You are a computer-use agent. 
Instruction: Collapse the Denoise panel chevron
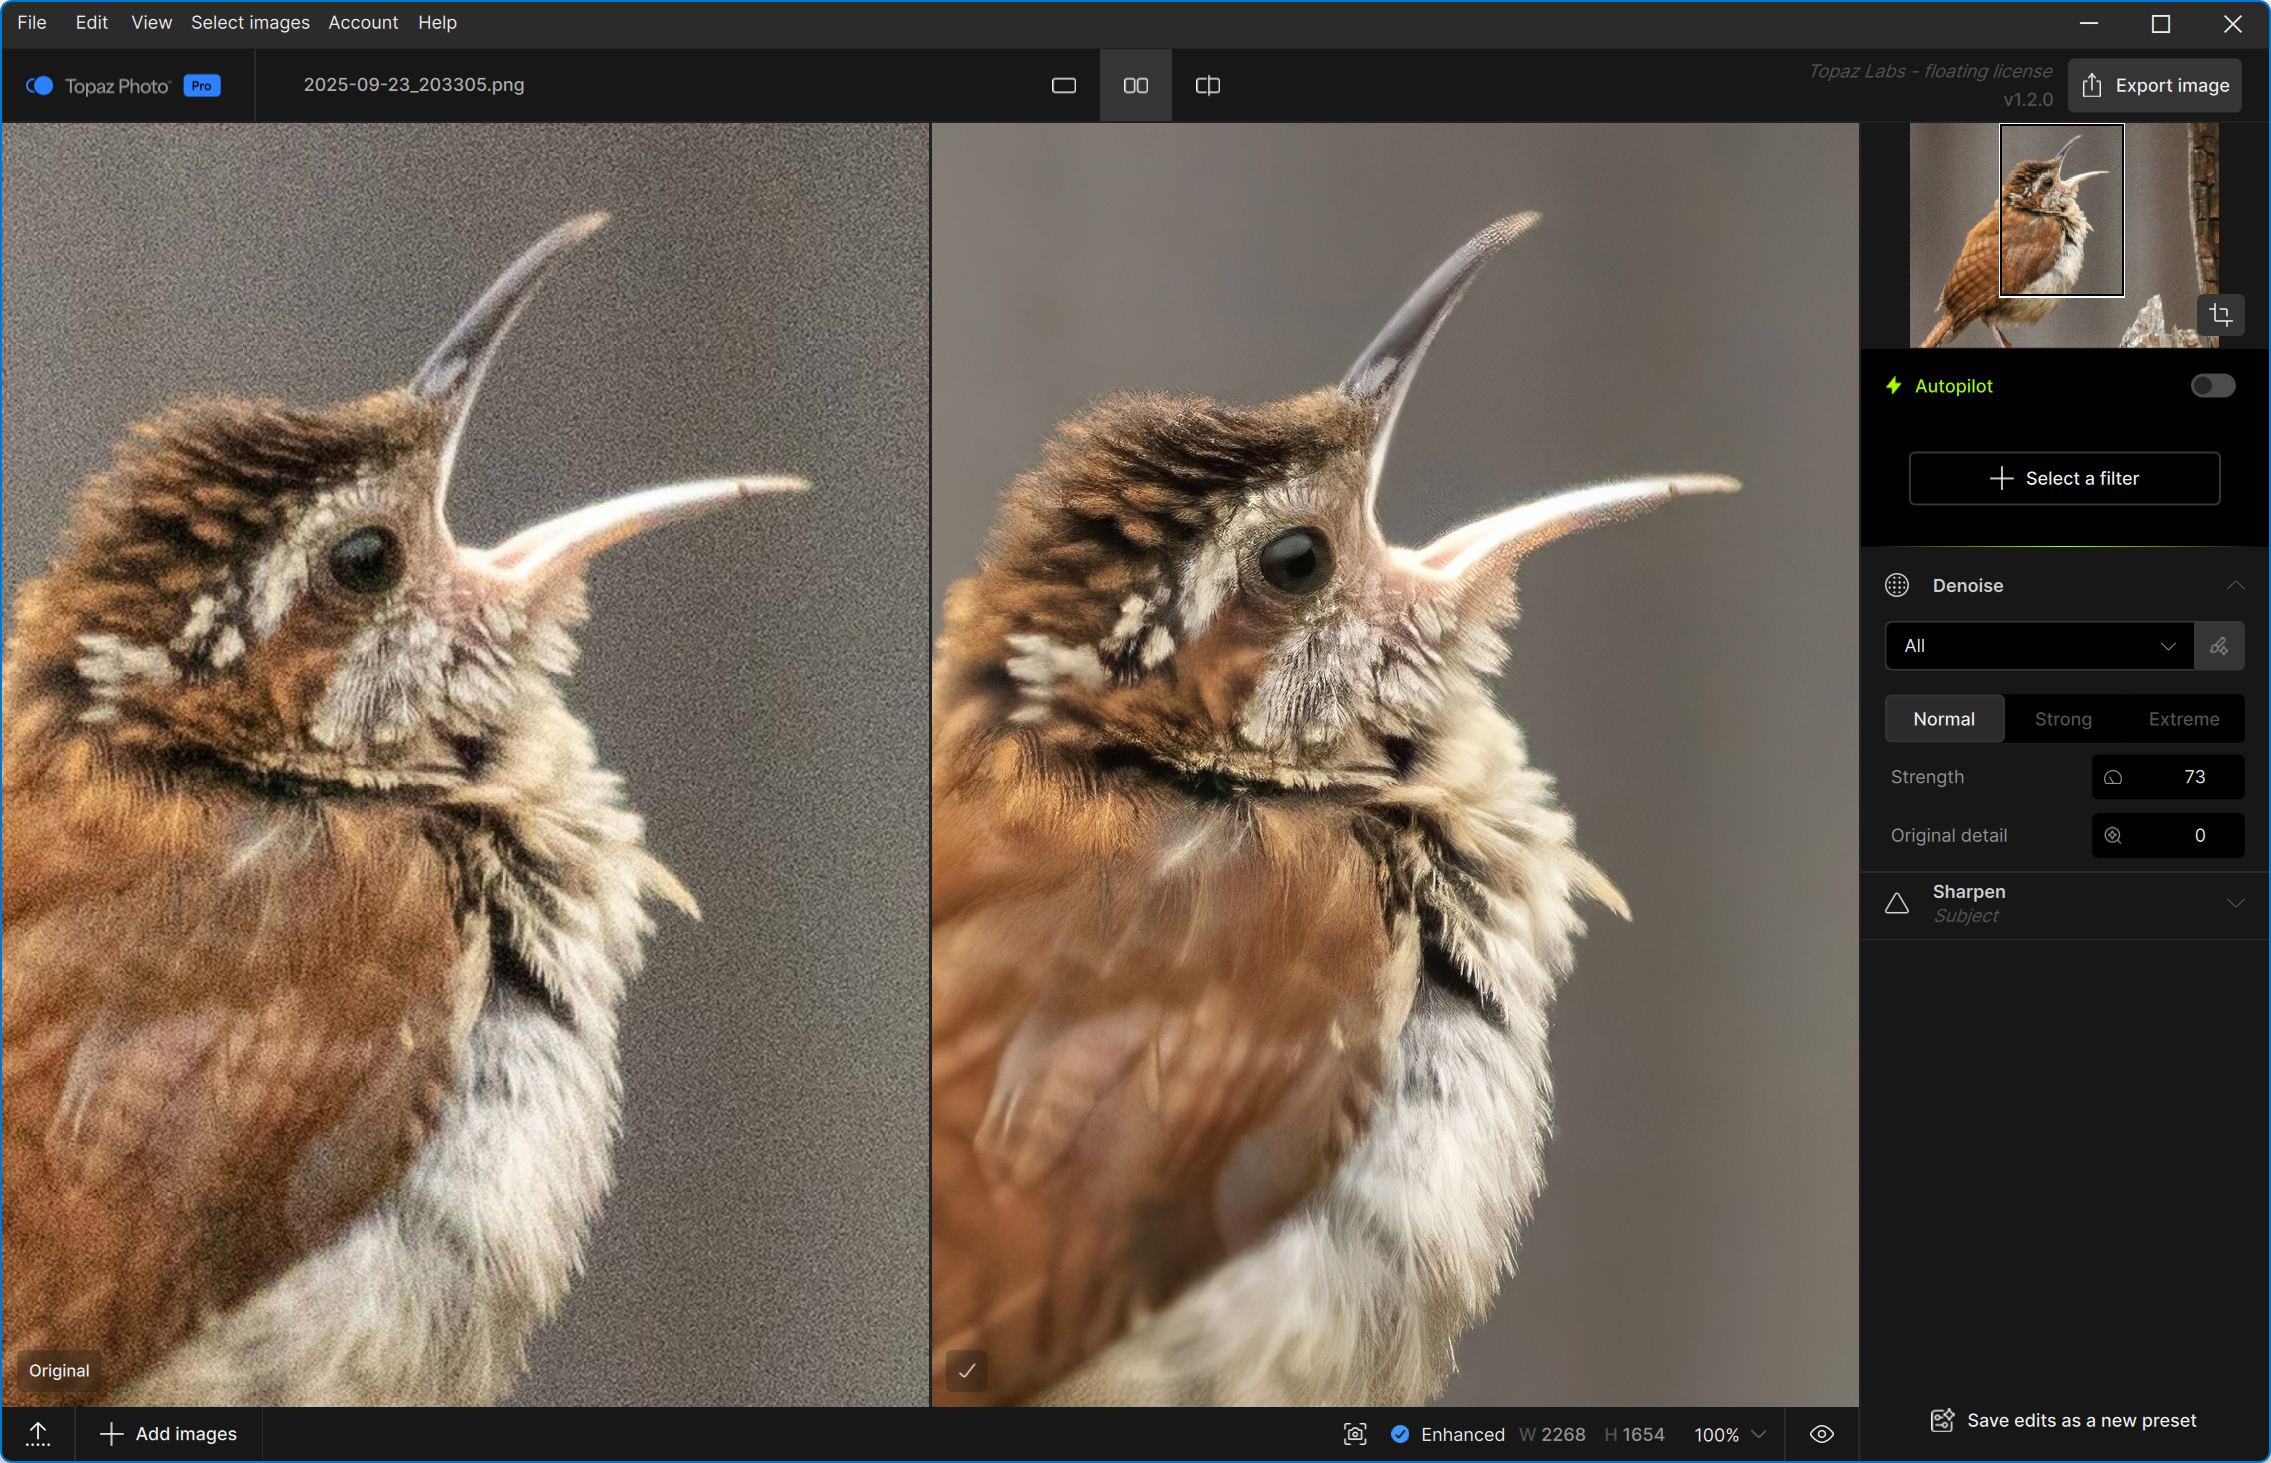click(x=2235, y=586)
